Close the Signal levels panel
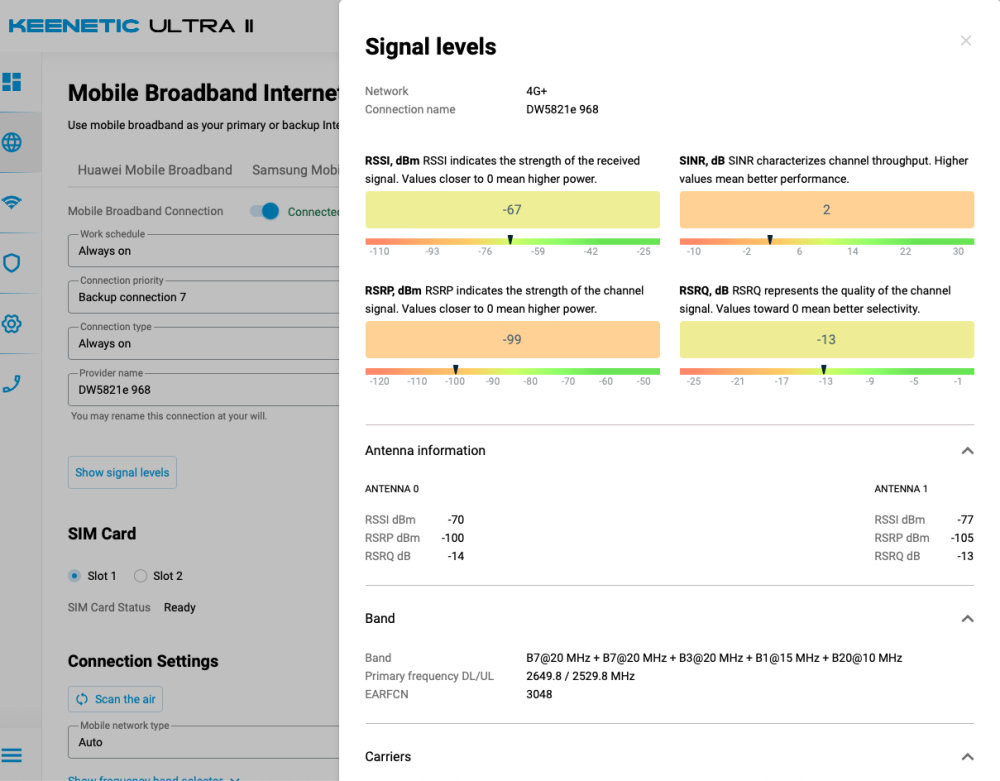Viewport: 1000px width, 781px height. tap(965, 41)
